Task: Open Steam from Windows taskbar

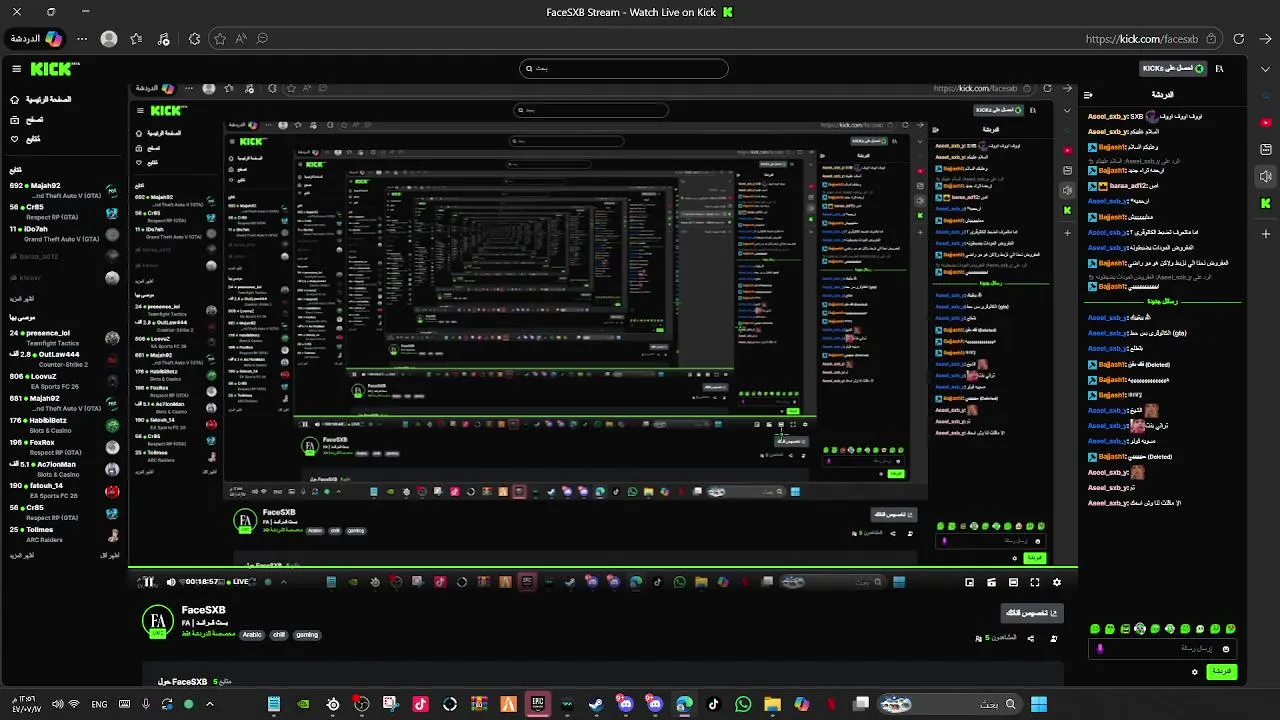Action: pyautogui.click(x=596, y=704)
